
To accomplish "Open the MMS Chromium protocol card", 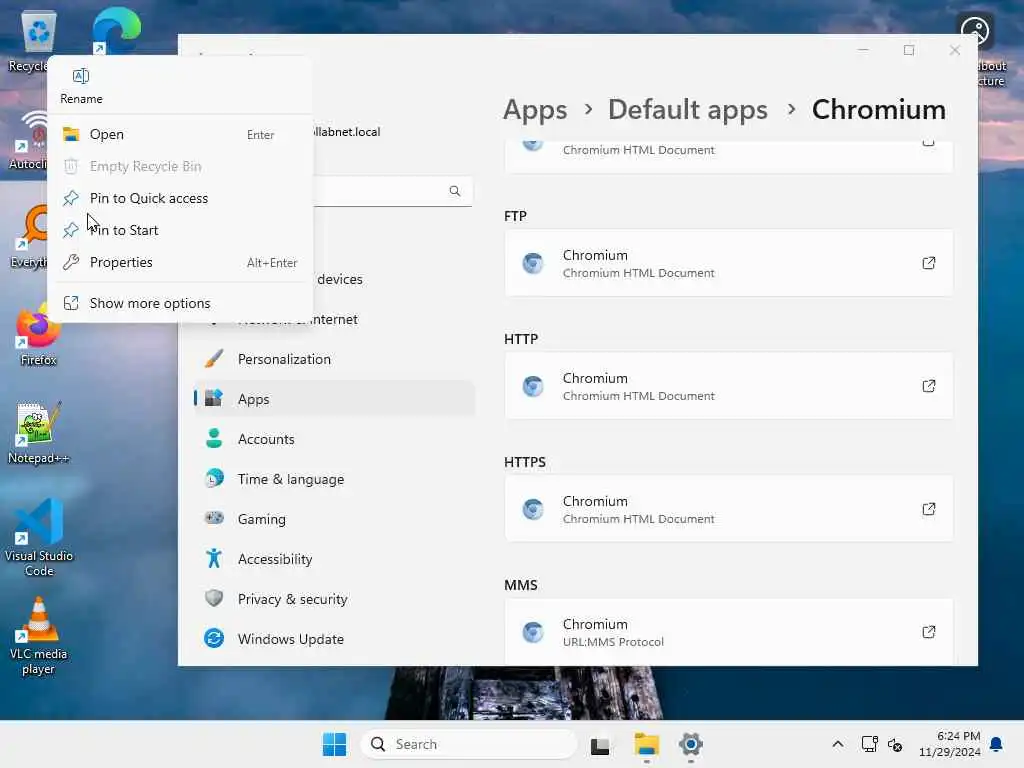I will click(x=728, y=632).
